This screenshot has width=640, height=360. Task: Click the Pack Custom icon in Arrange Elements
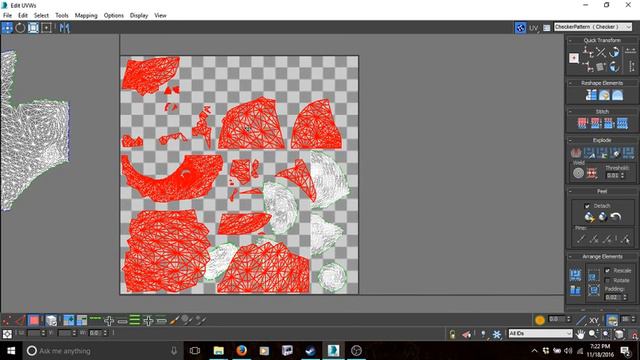576,275
